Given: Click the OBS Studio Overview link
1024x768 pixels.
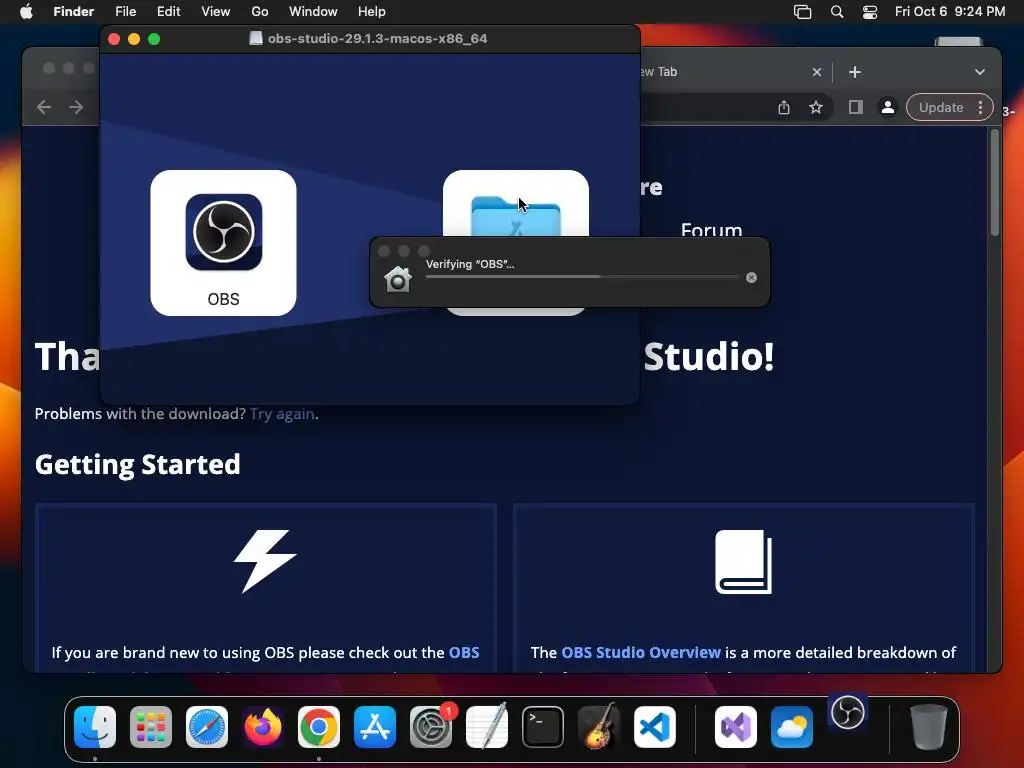Looking at the screenshot, I should (x=641, y=652).
